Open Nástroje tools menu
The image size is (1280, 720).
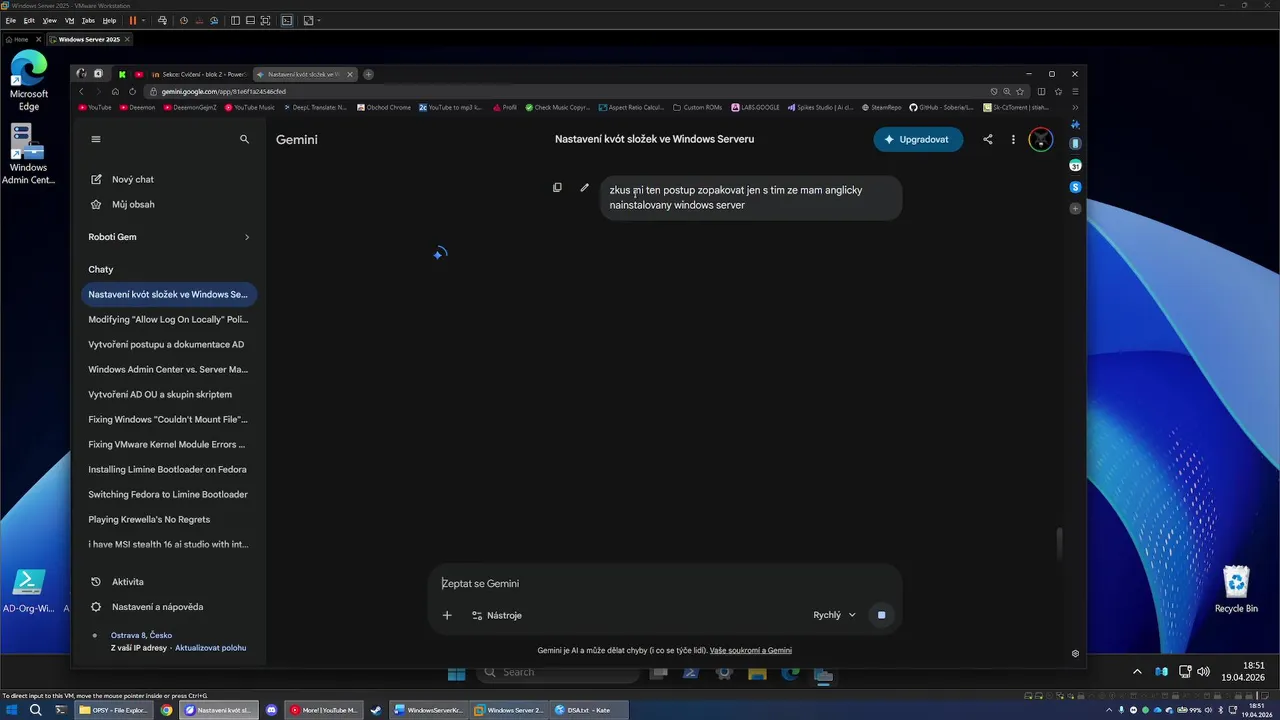click(x=497, y=615)
